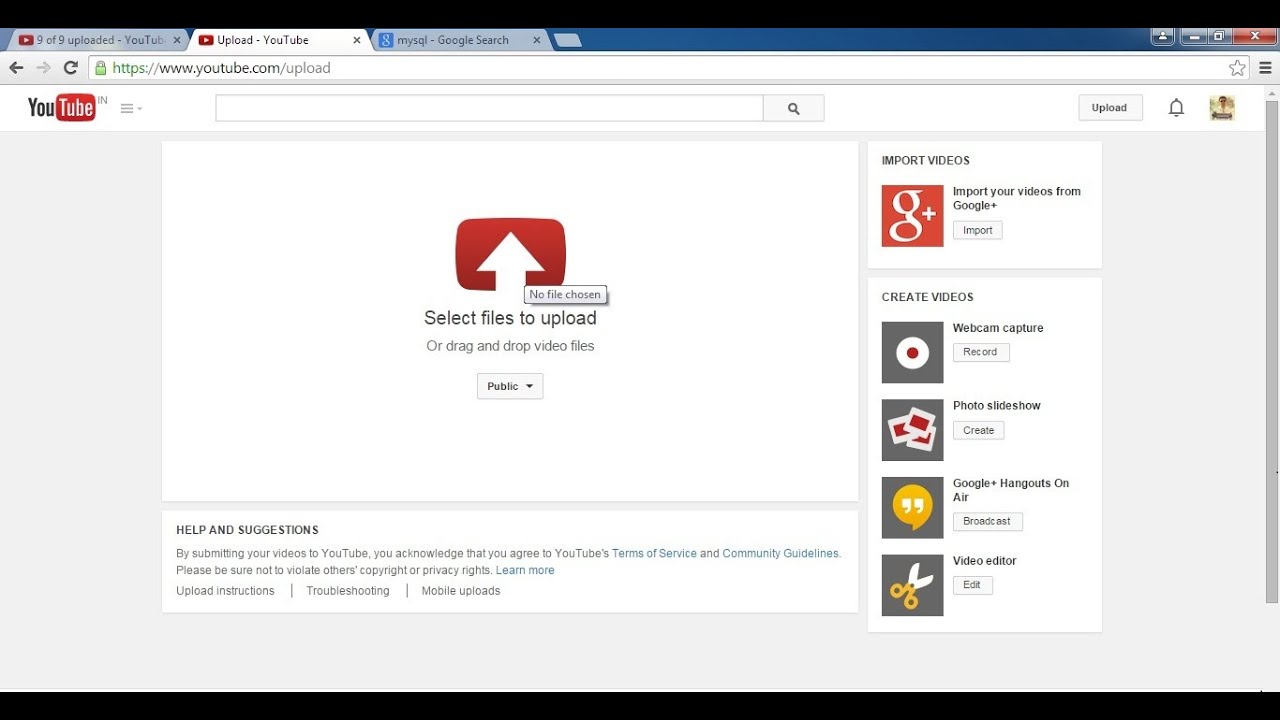The height and width of the screenshot is (720, 1280).
Task: Click the Photo slideshow icon
Action: (x=912, y=430)
